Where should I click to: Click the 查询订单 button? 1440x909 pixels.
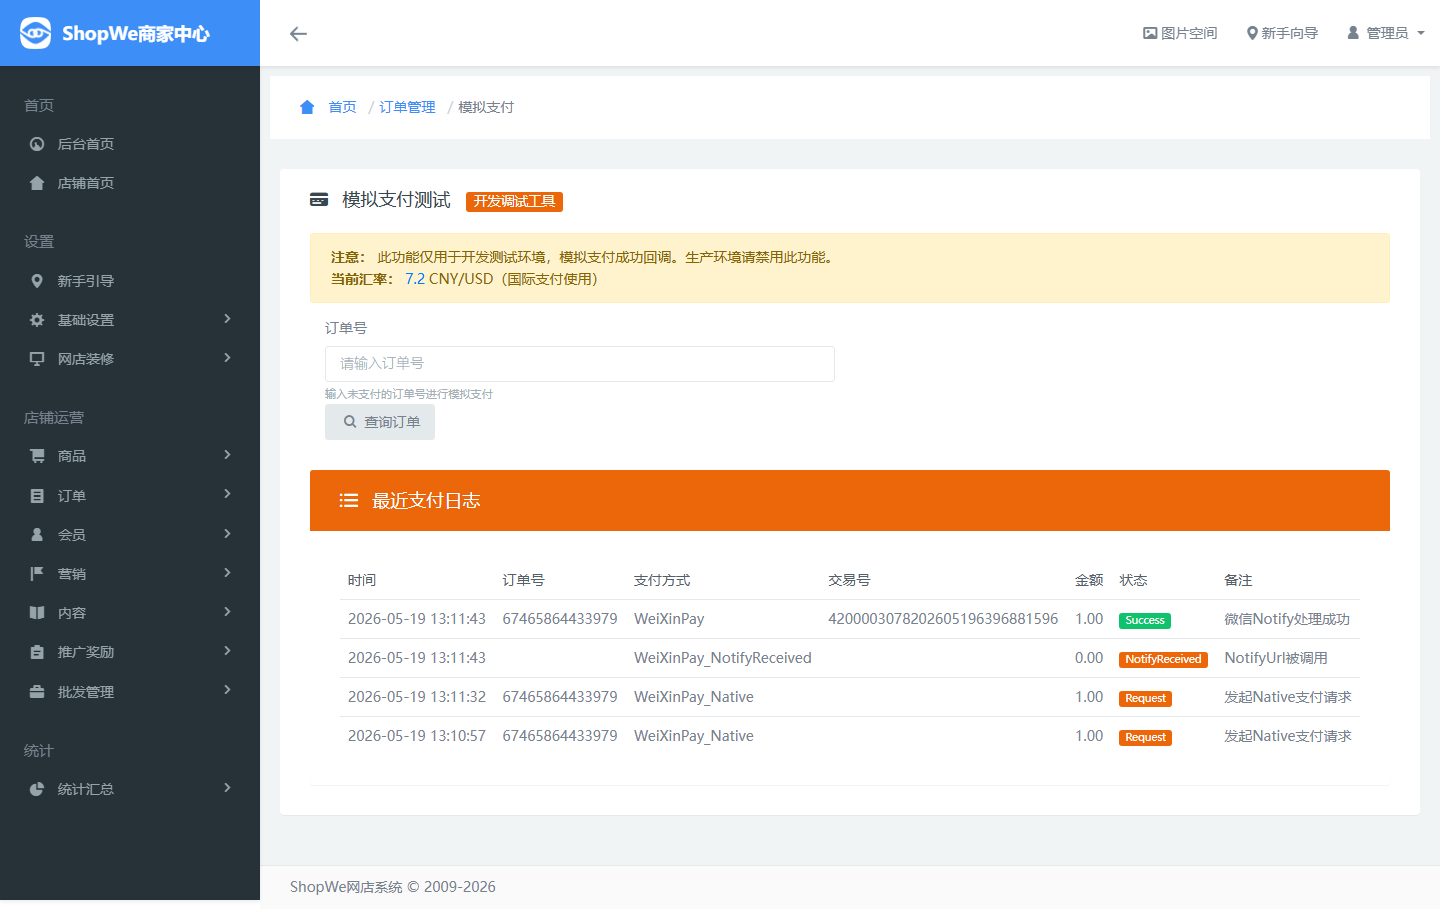pos(380,422)
